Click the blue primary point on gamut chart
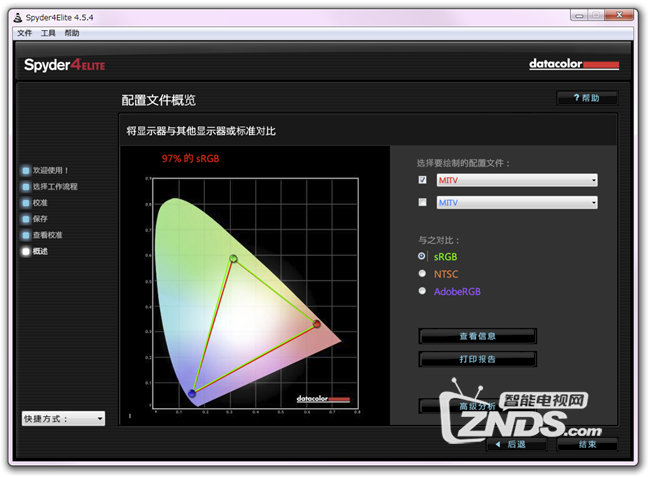This screenshot has width=650, height=477. (192, 393)
